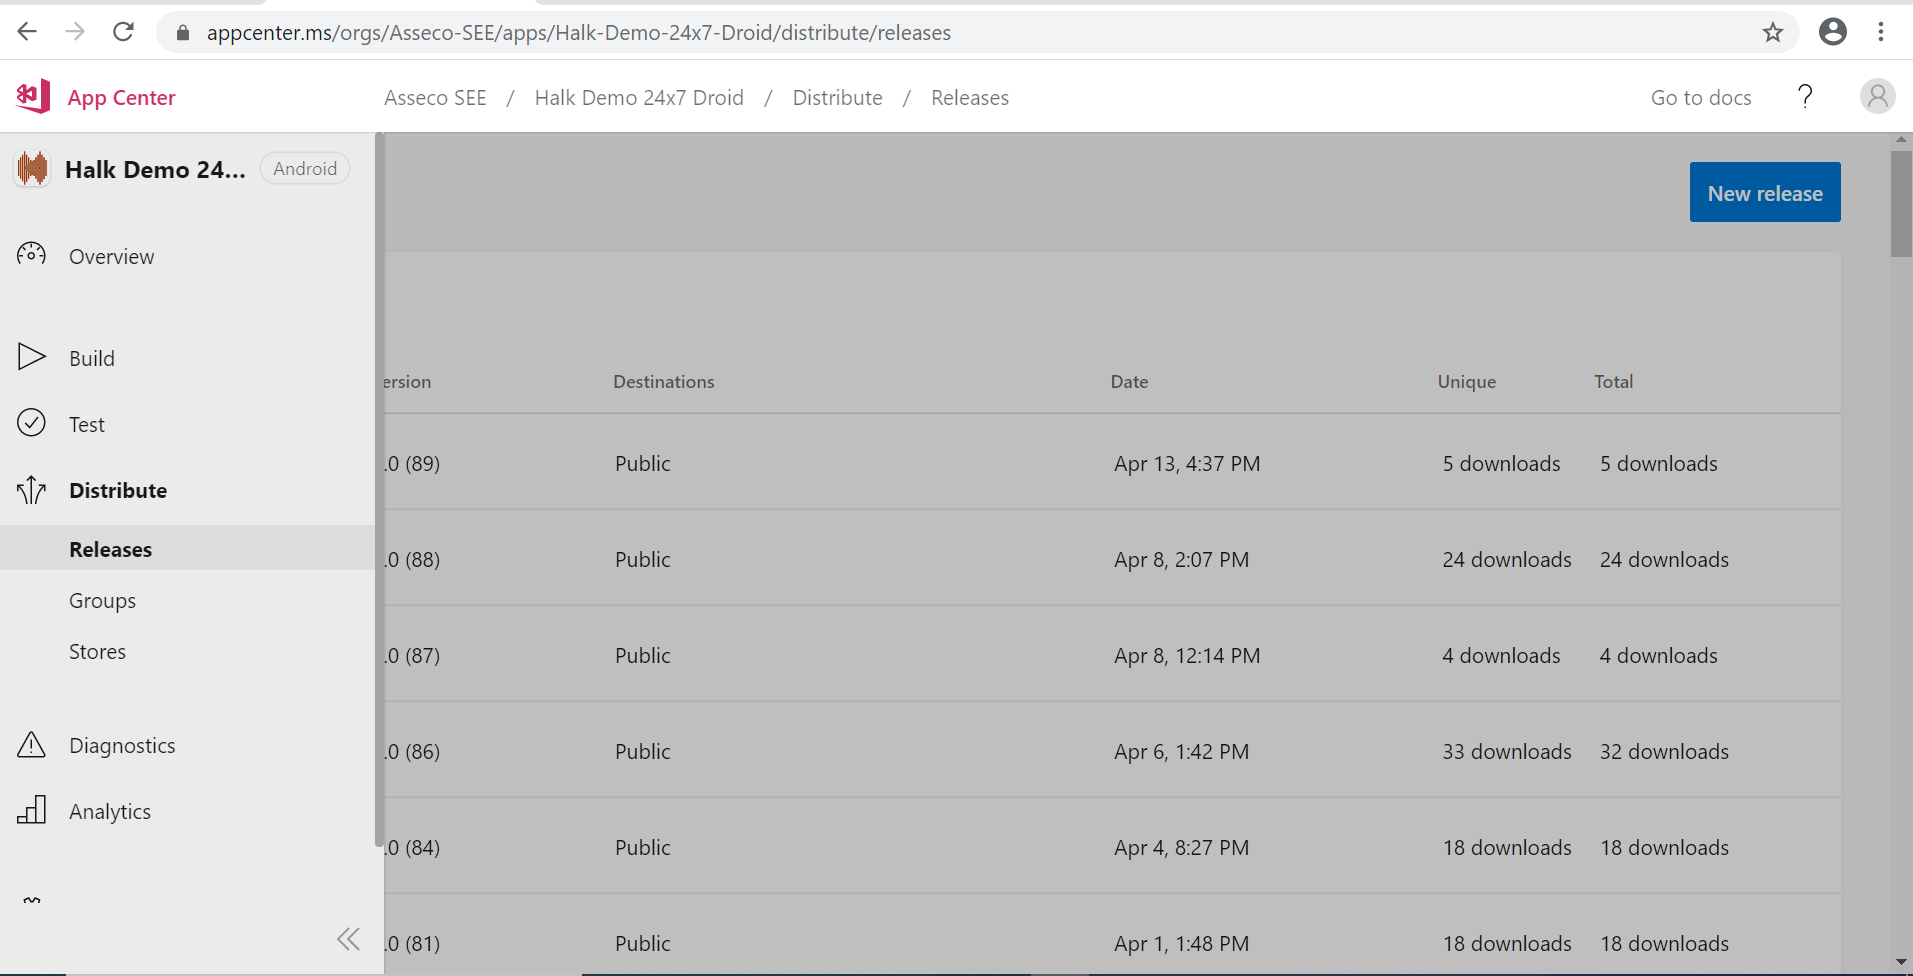Screen dimensions: 1913x976
Task: Sort by Date column header
Action: 1129,381
